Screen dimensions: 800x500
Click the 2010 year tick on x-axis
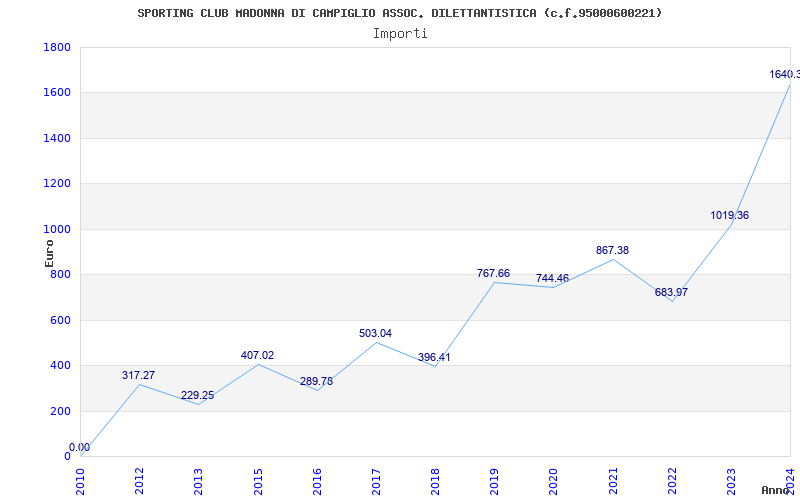pos(81,477)
